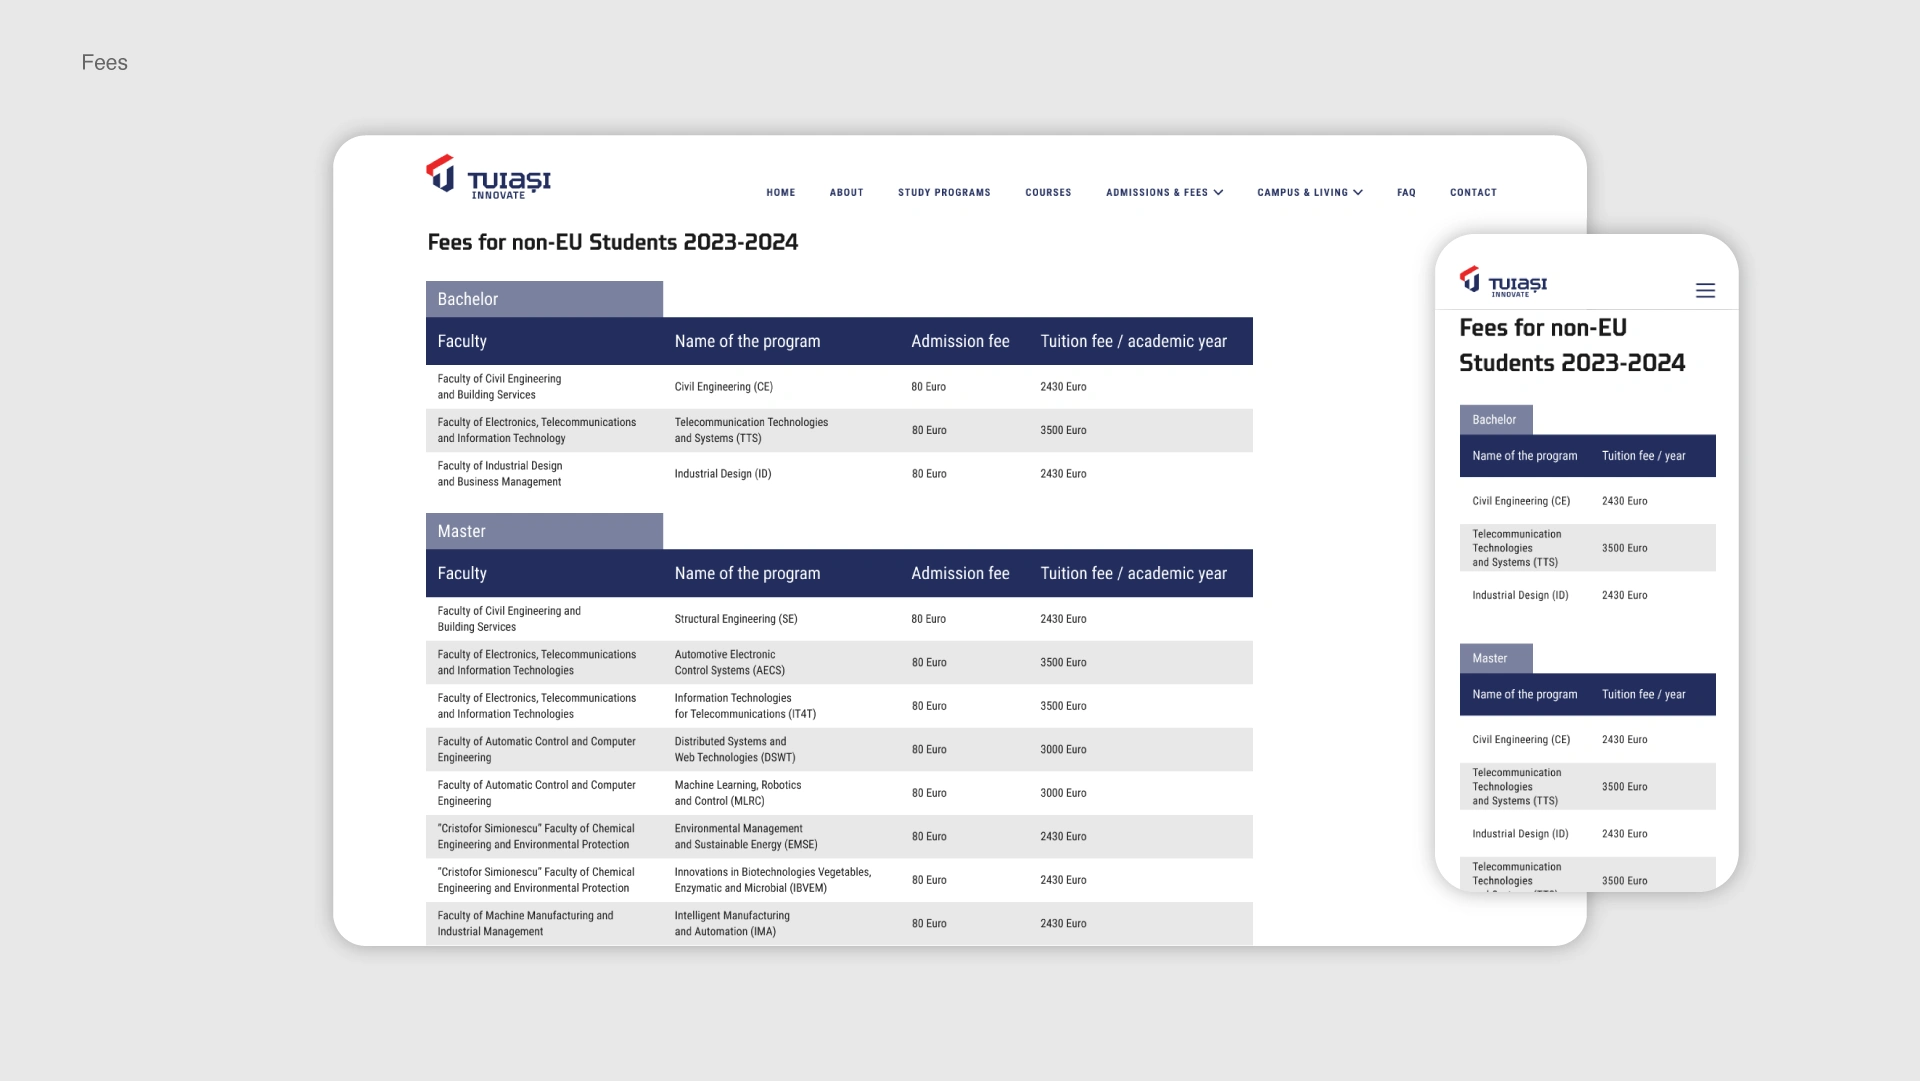Expand the Campus & Living chevron
The height and width of the screenshot is (1081, 1920).
[1358, 193]
